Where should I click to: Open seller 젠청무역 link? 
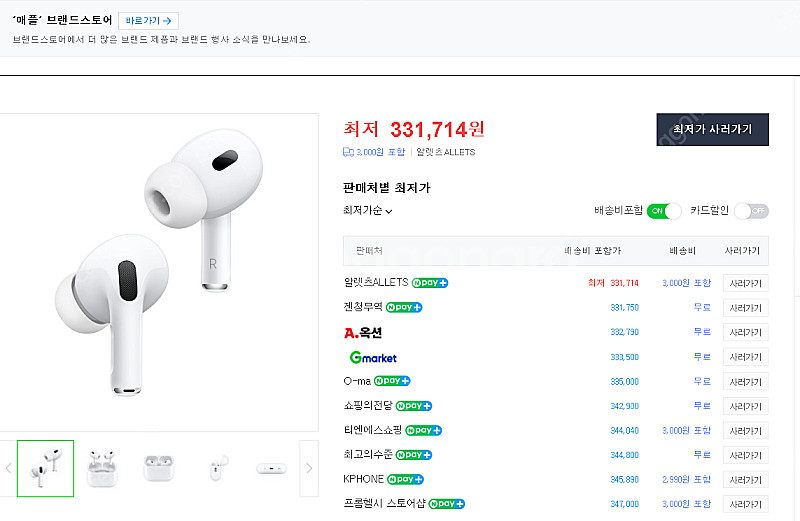(x=363, y=307)
